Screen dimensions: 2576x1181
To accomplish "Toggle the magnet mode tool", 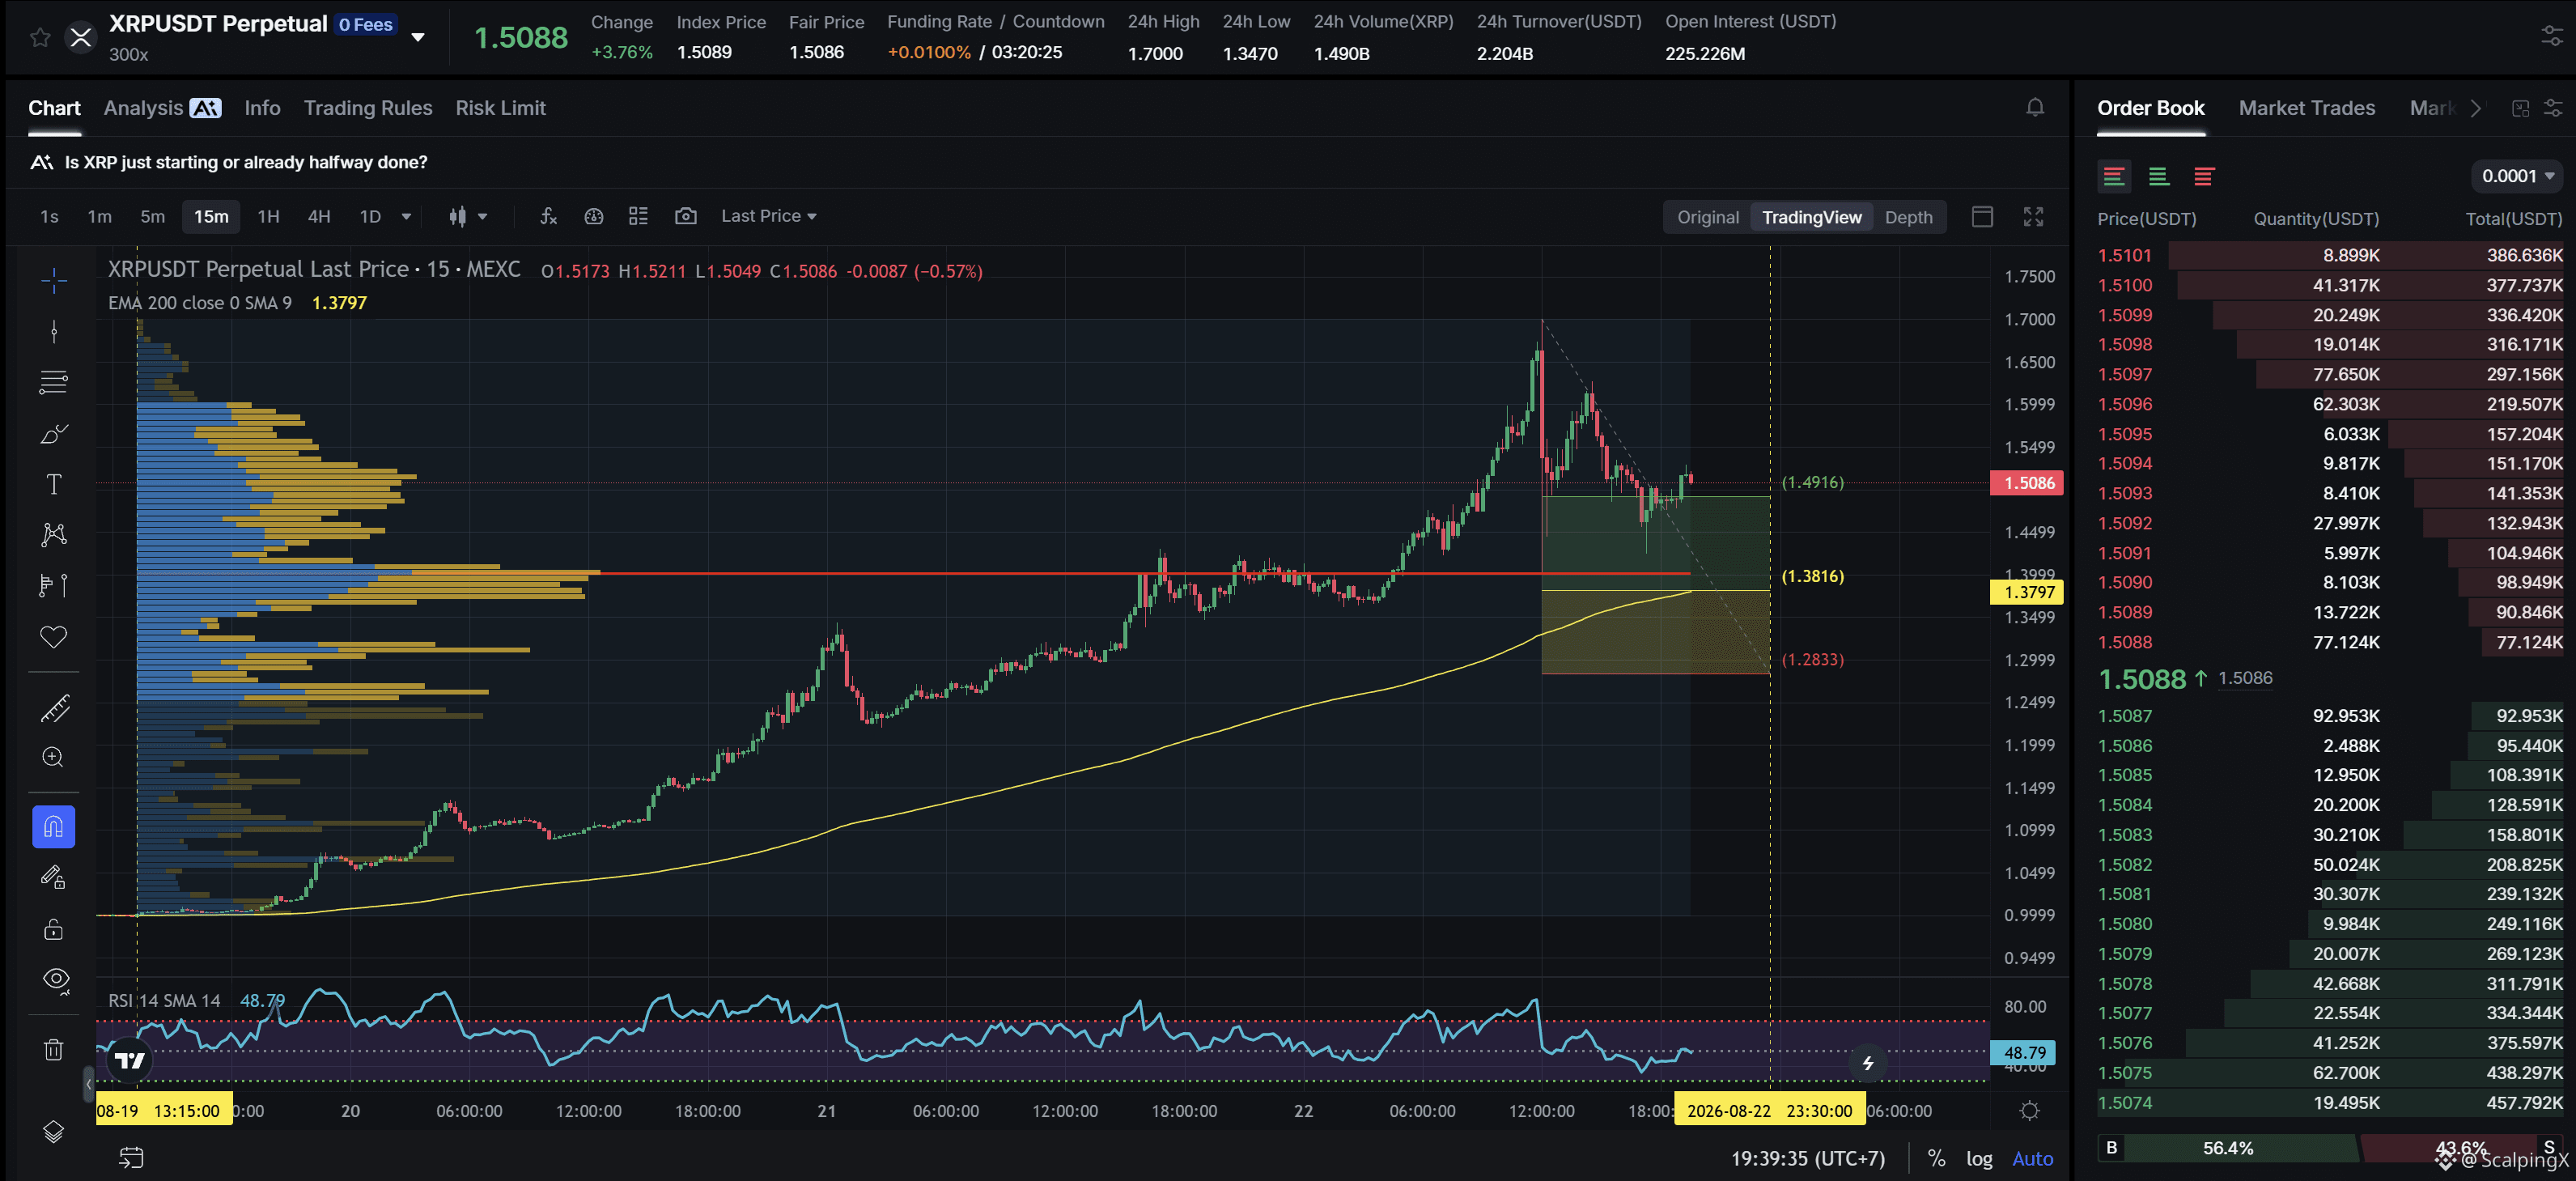I will coord(54,826).
